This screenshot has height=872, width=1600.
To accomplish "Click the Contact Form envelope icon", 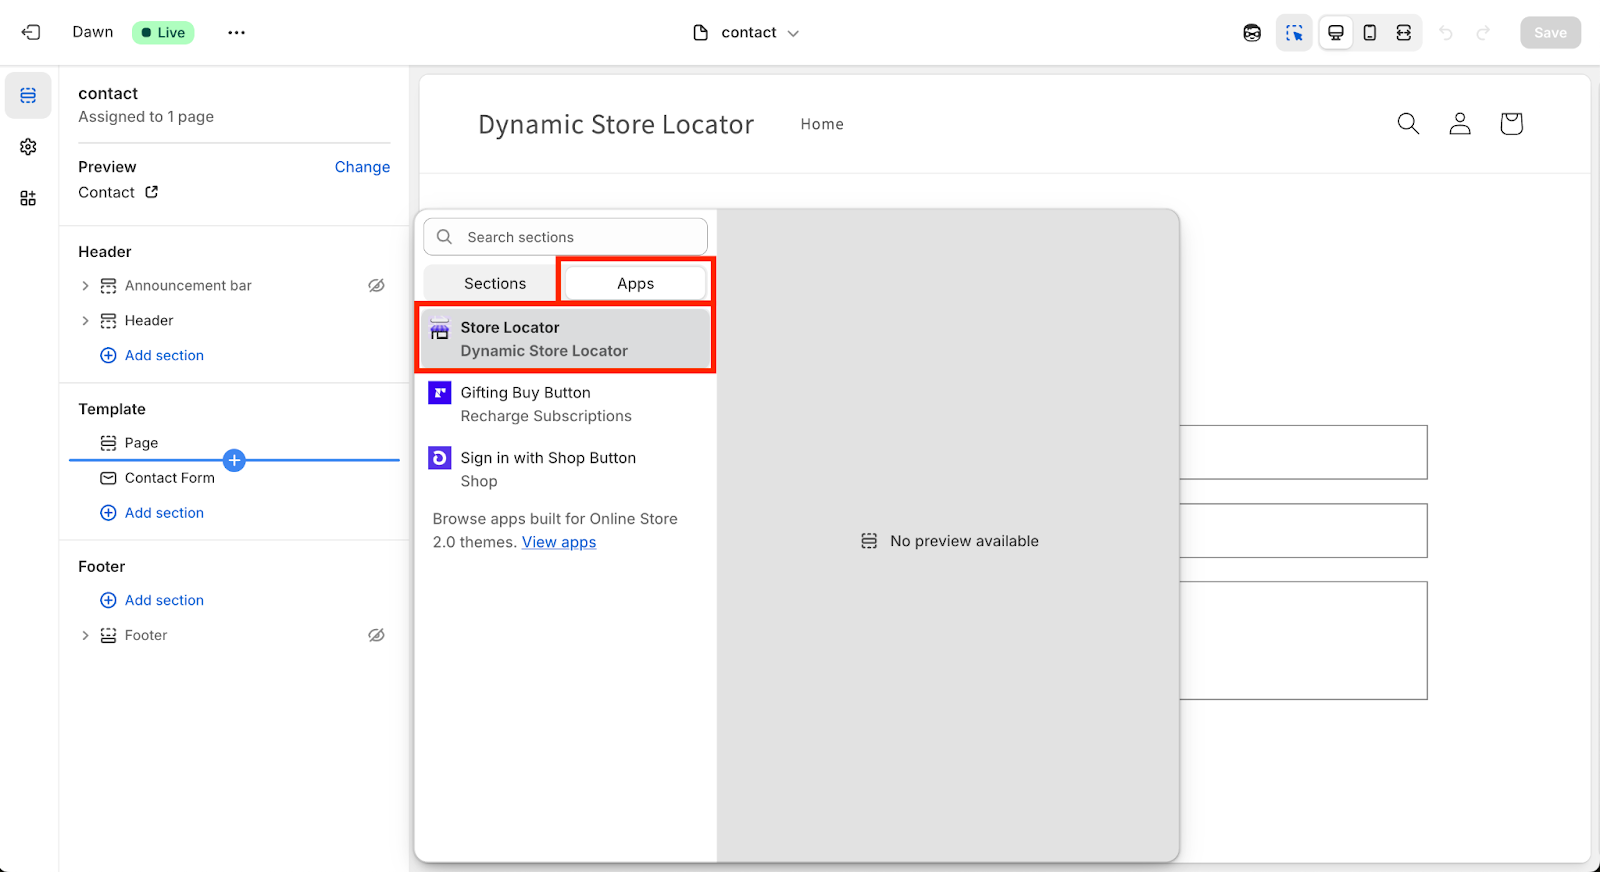I will (108, 478).
